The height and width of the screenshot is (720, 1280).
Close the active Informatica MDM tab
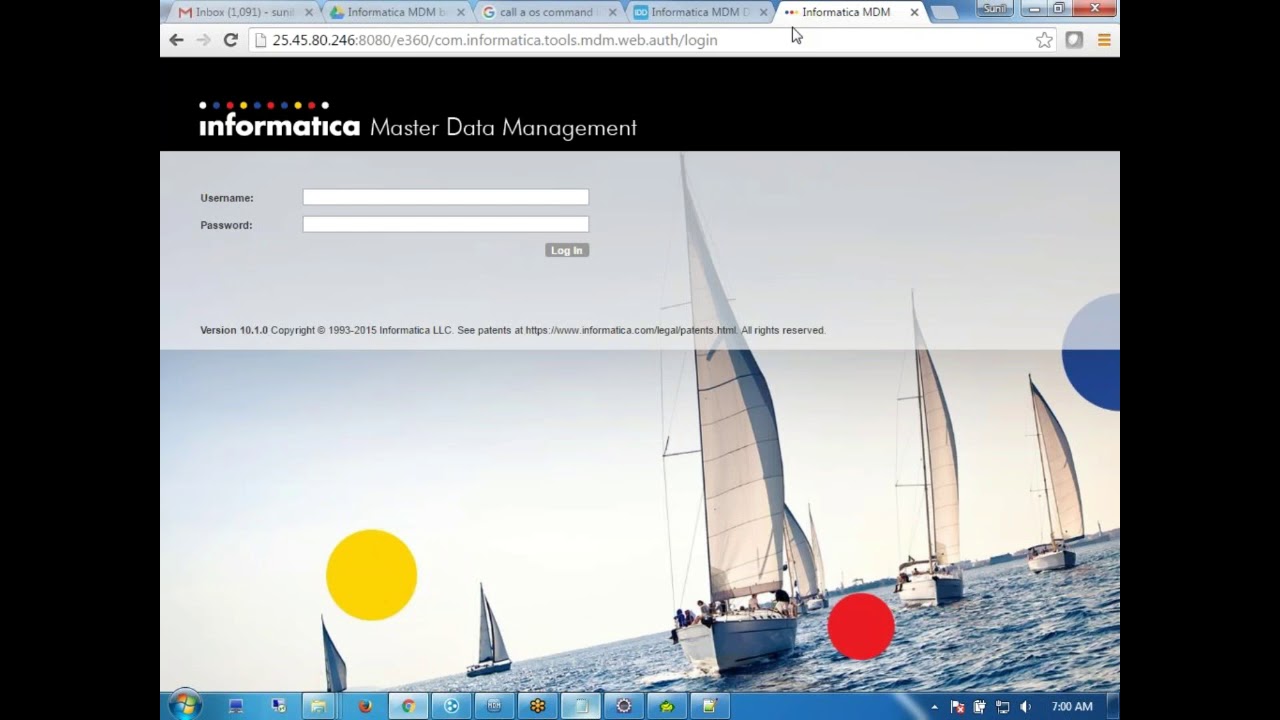914,12
